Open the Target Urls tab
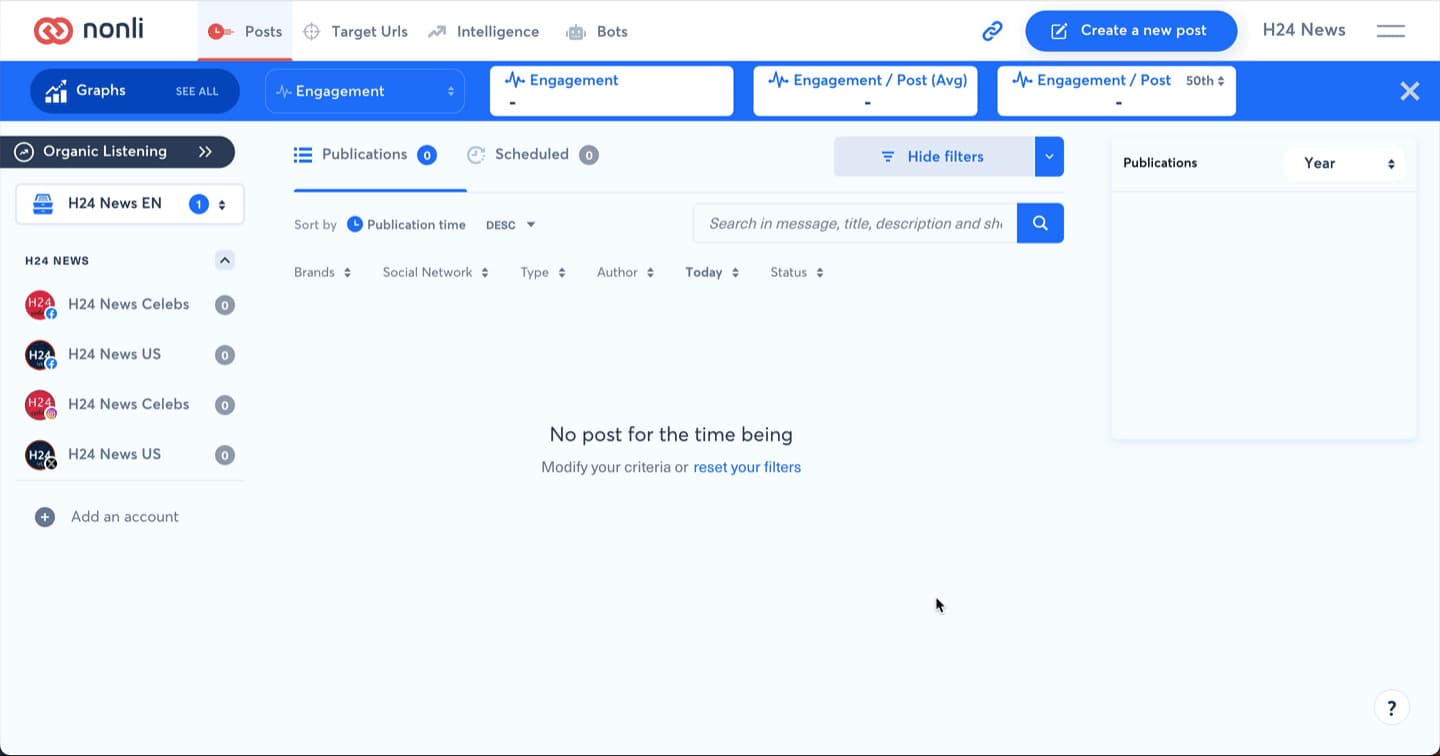The height and width of the screenshot is (756, 1440). point(355,31)
